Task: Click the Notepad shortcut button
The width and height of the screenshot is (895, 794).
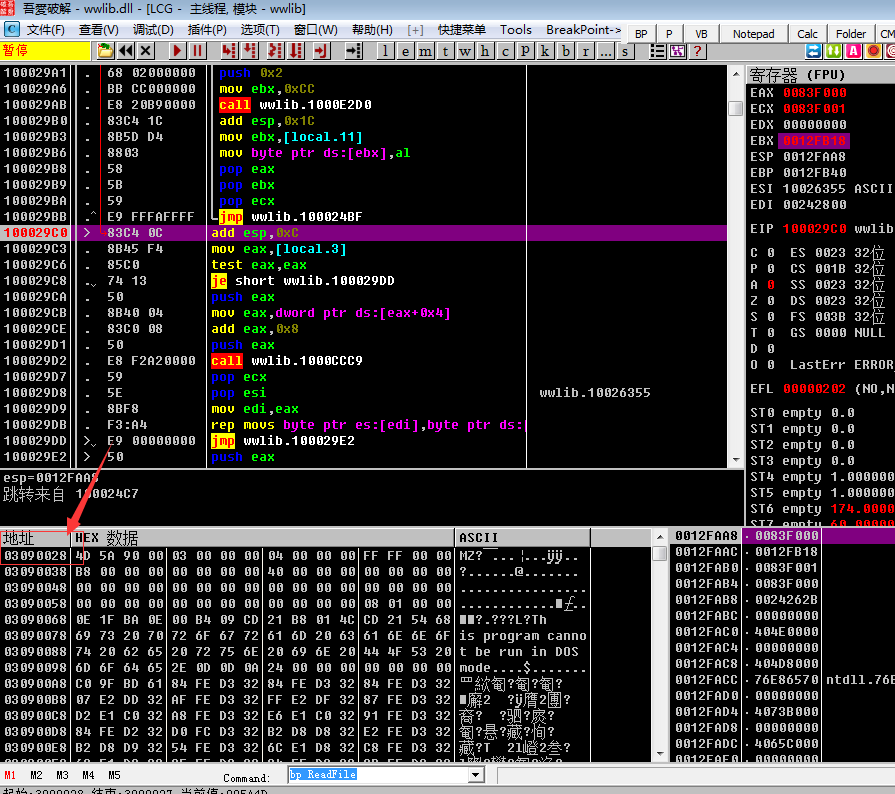Action: pos(753,34)
